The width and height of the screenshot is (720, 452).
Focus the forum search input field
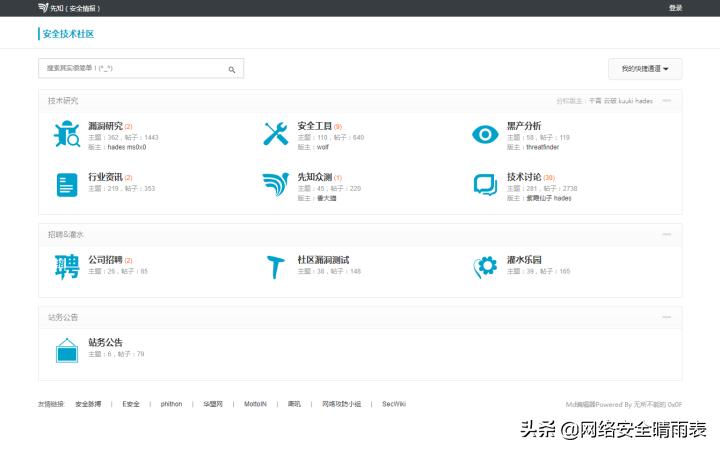(x=141, y=68)
